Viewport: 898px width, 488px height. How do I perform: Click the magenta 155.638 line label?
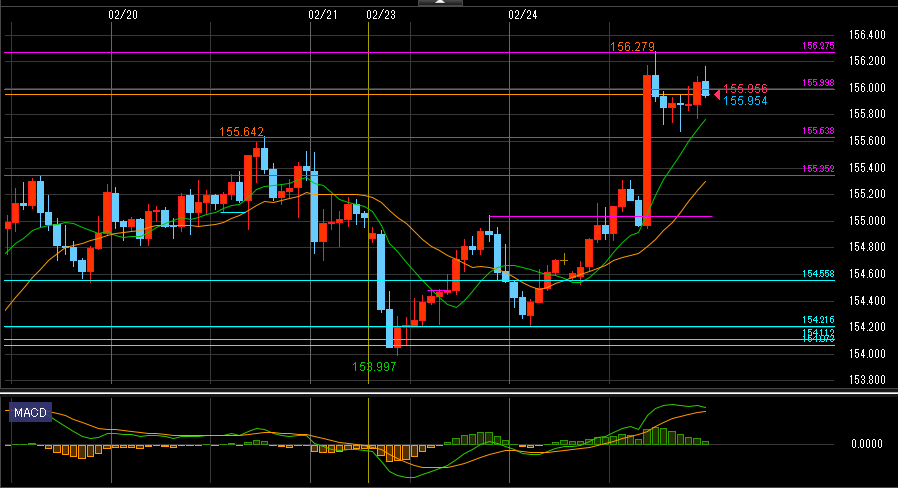click(x=818, y=131)
